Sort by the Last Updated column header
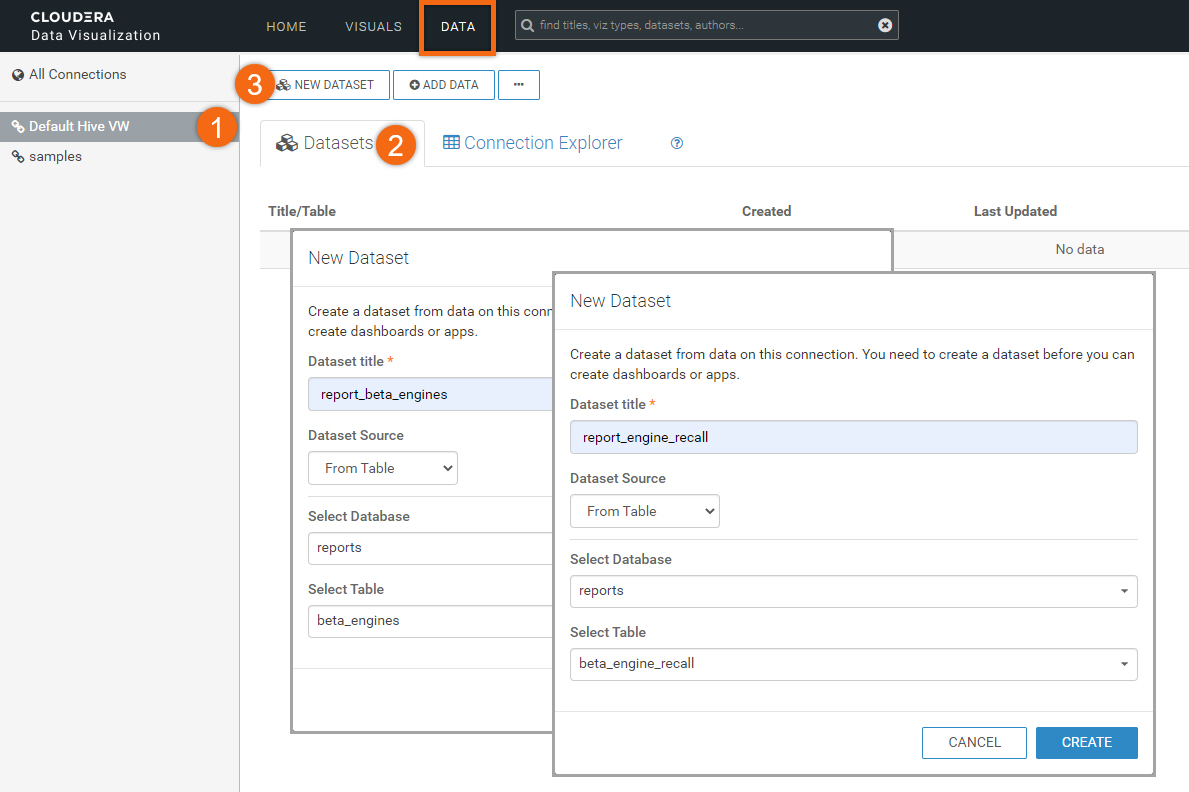Viewport: 1189px width, 792px height. [x=1015, y=211]
